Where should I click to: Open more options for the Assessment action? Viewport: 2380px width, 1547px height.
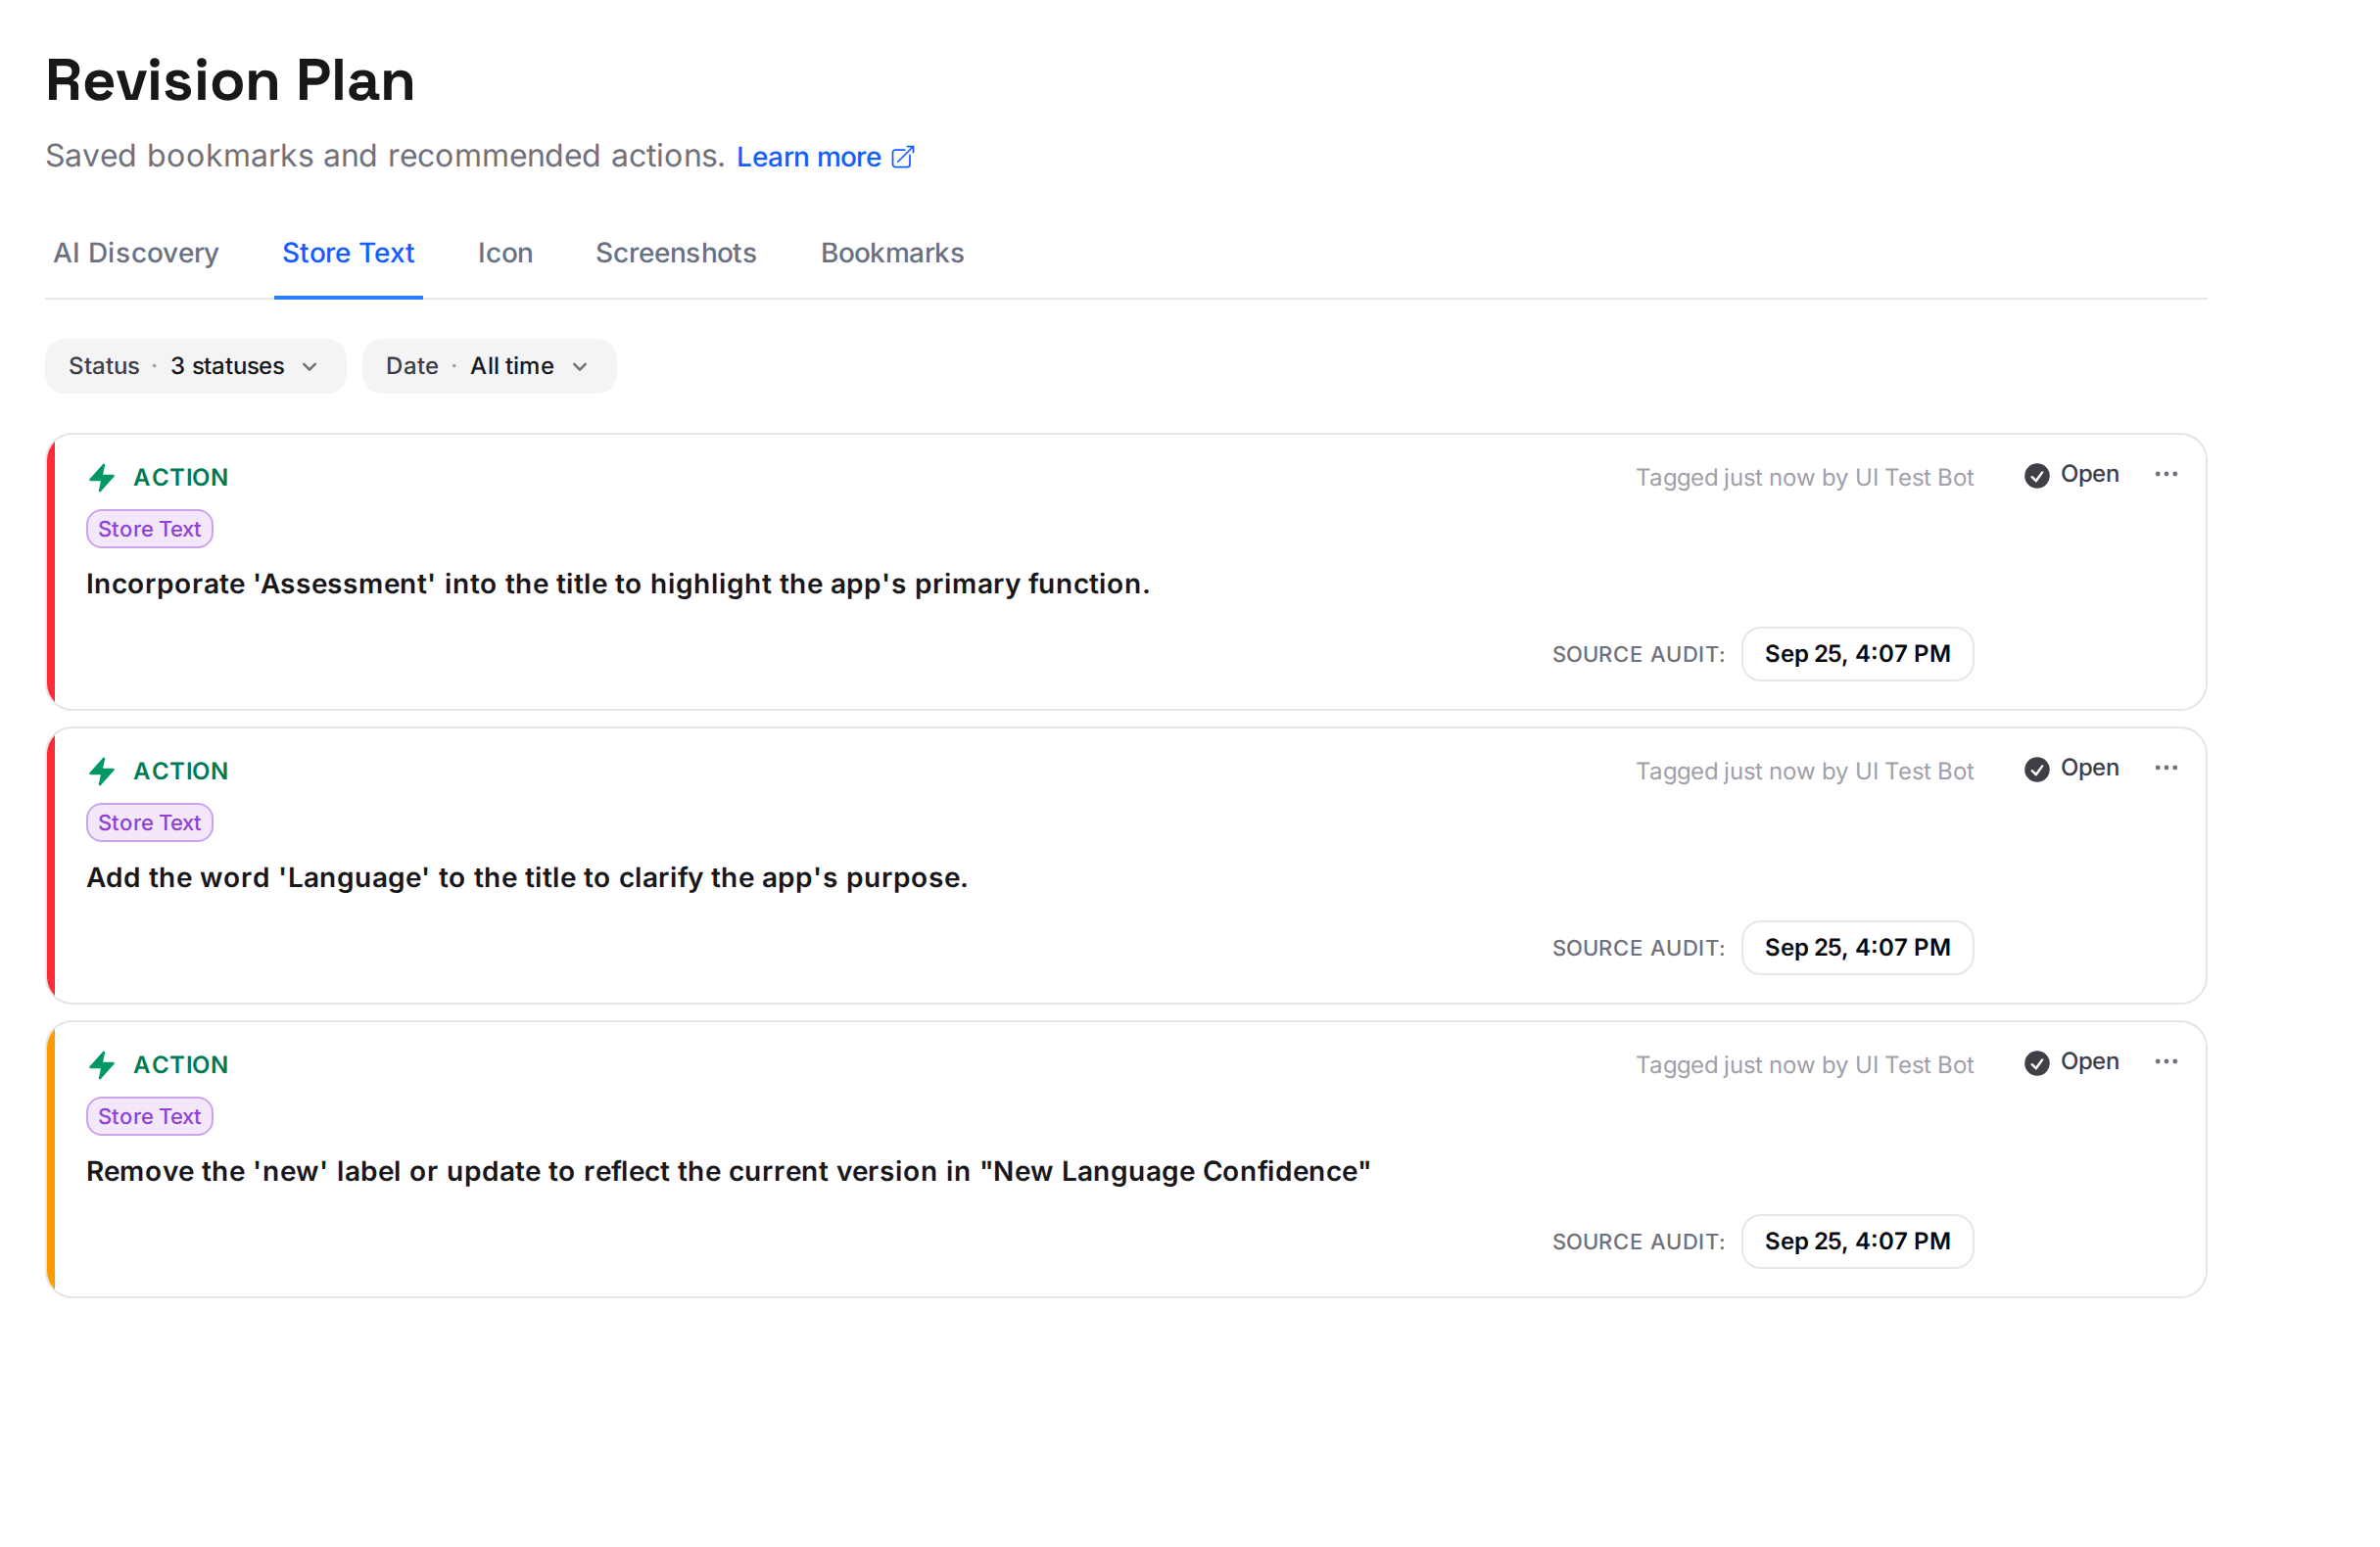coord(2166,474)
